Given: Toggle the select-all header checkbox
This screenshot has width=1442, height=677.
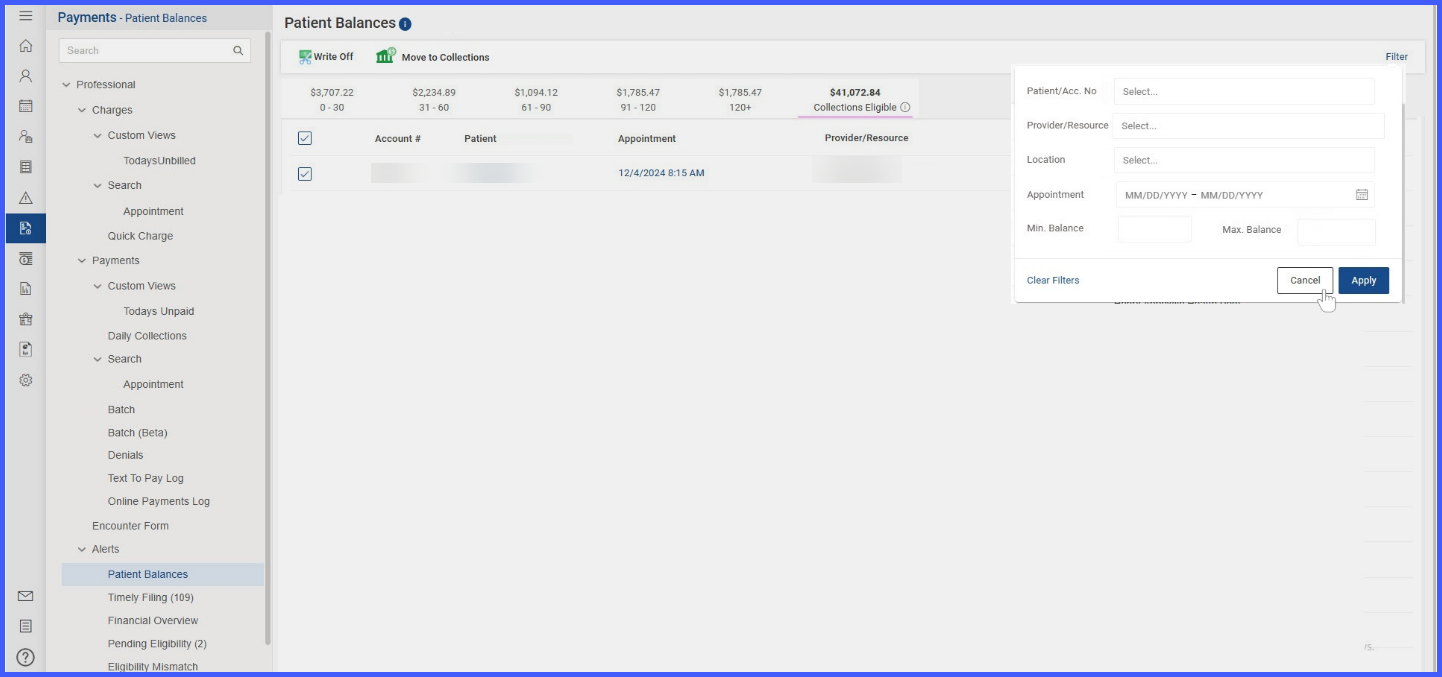Looking at the screenshot, I should point(305,138).
